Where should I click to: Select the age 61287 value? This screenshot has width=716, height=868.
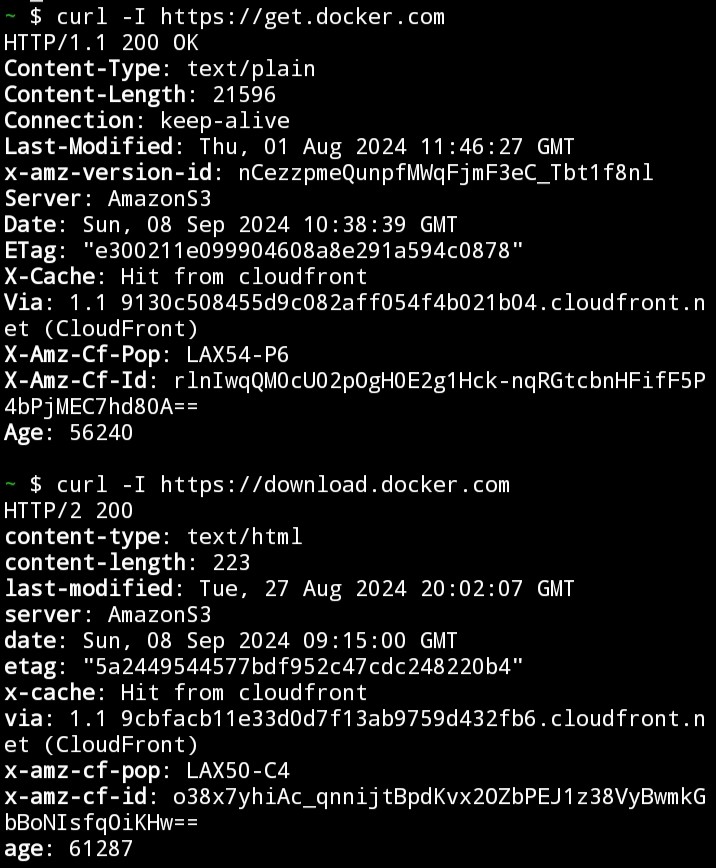(x=101, y=849)
